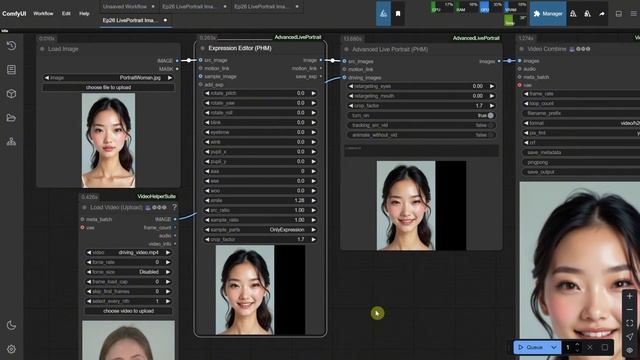Screen dimensions: 640x360
Task: Toggle pingpong on Video Combine
Action: 581,162
